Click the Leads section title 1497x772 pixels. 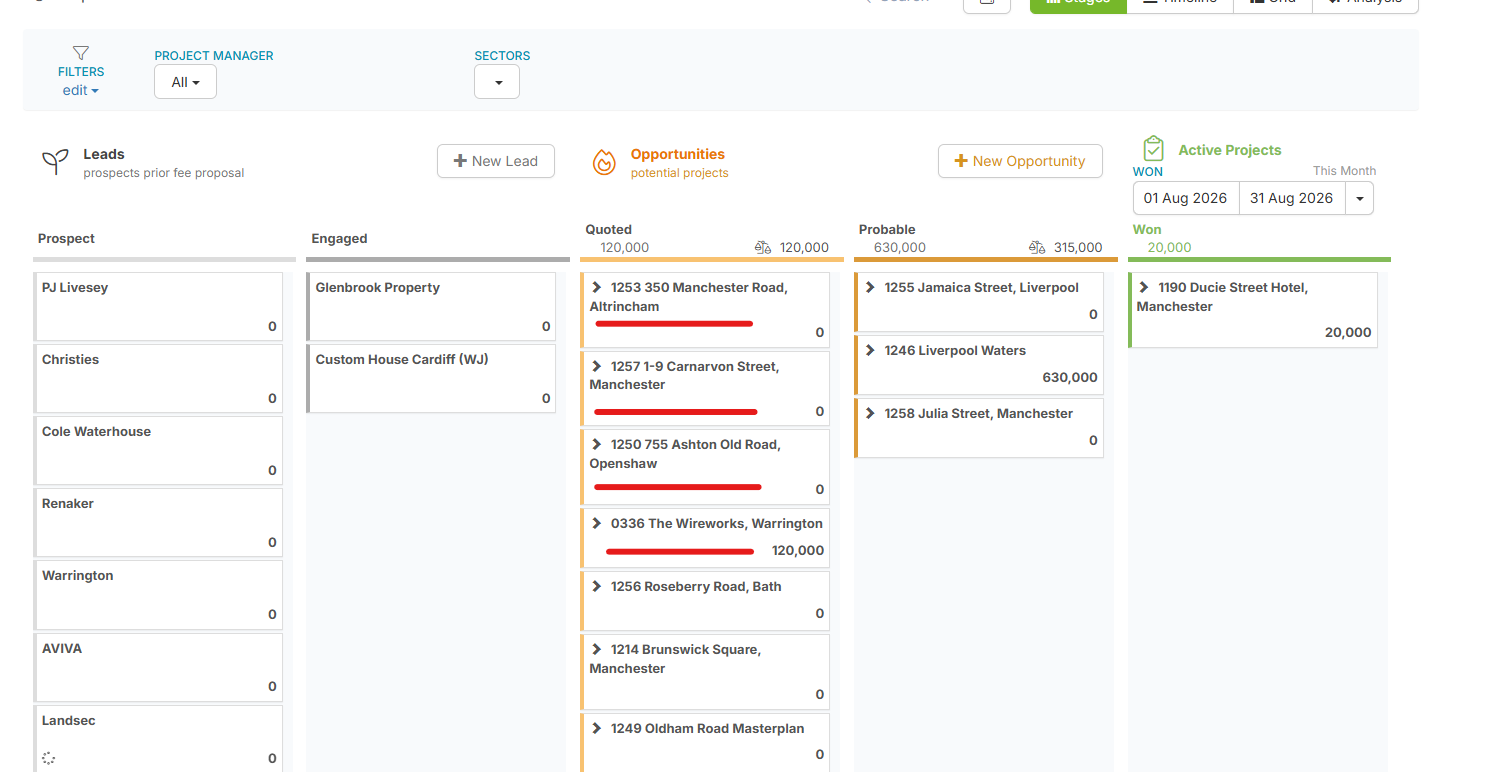point(104,154)
